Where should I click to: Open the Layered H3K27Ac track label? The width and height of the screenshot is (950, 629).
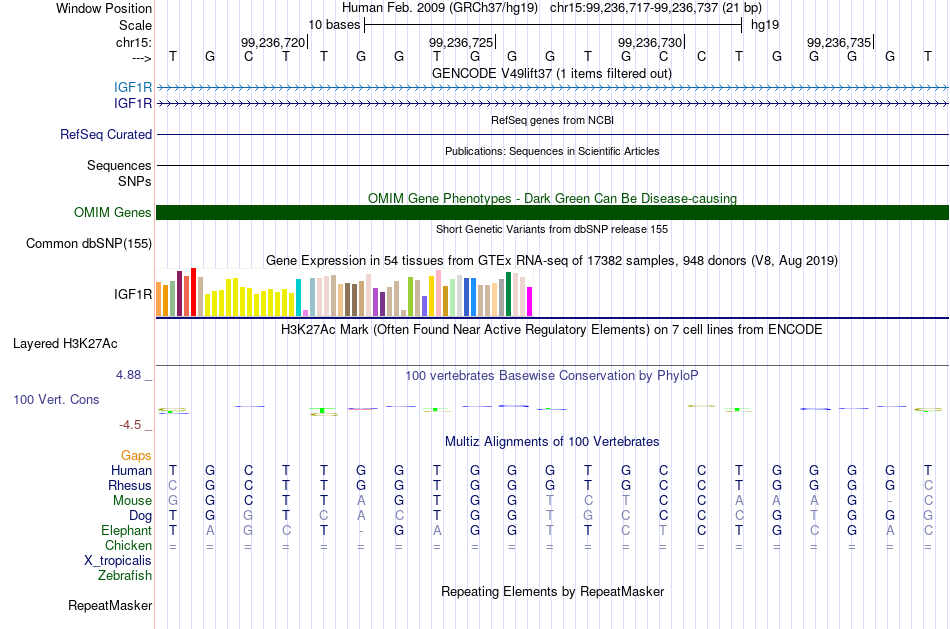pos(65,344)
